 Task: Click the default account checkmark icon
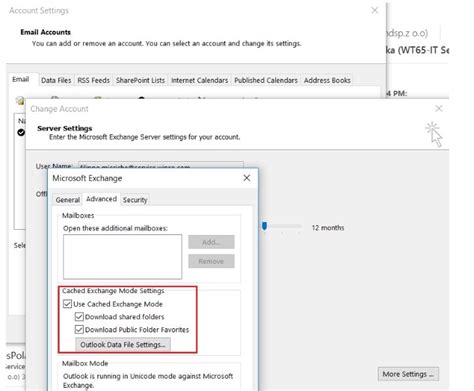point(21,132)
